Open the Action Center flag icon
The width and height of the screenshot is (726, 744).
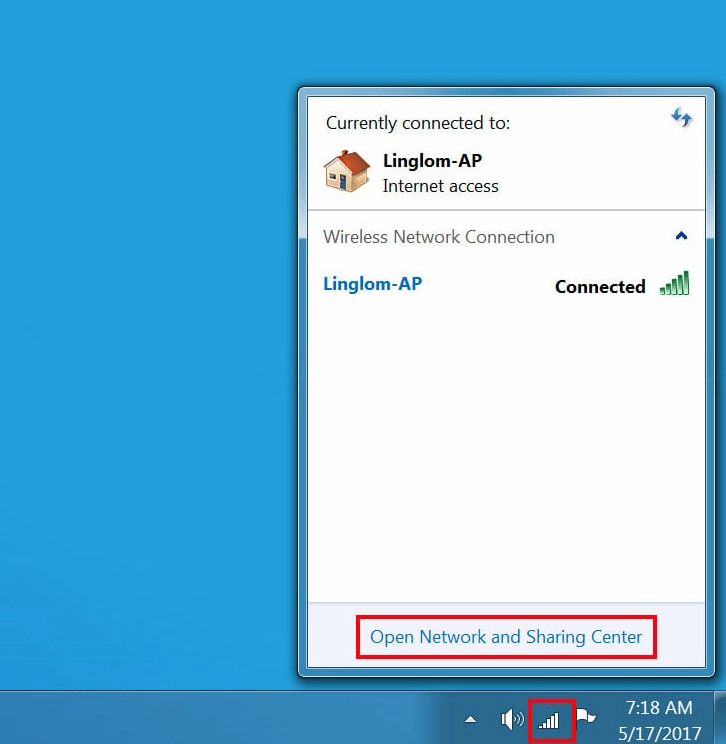[x=586, y=719]
